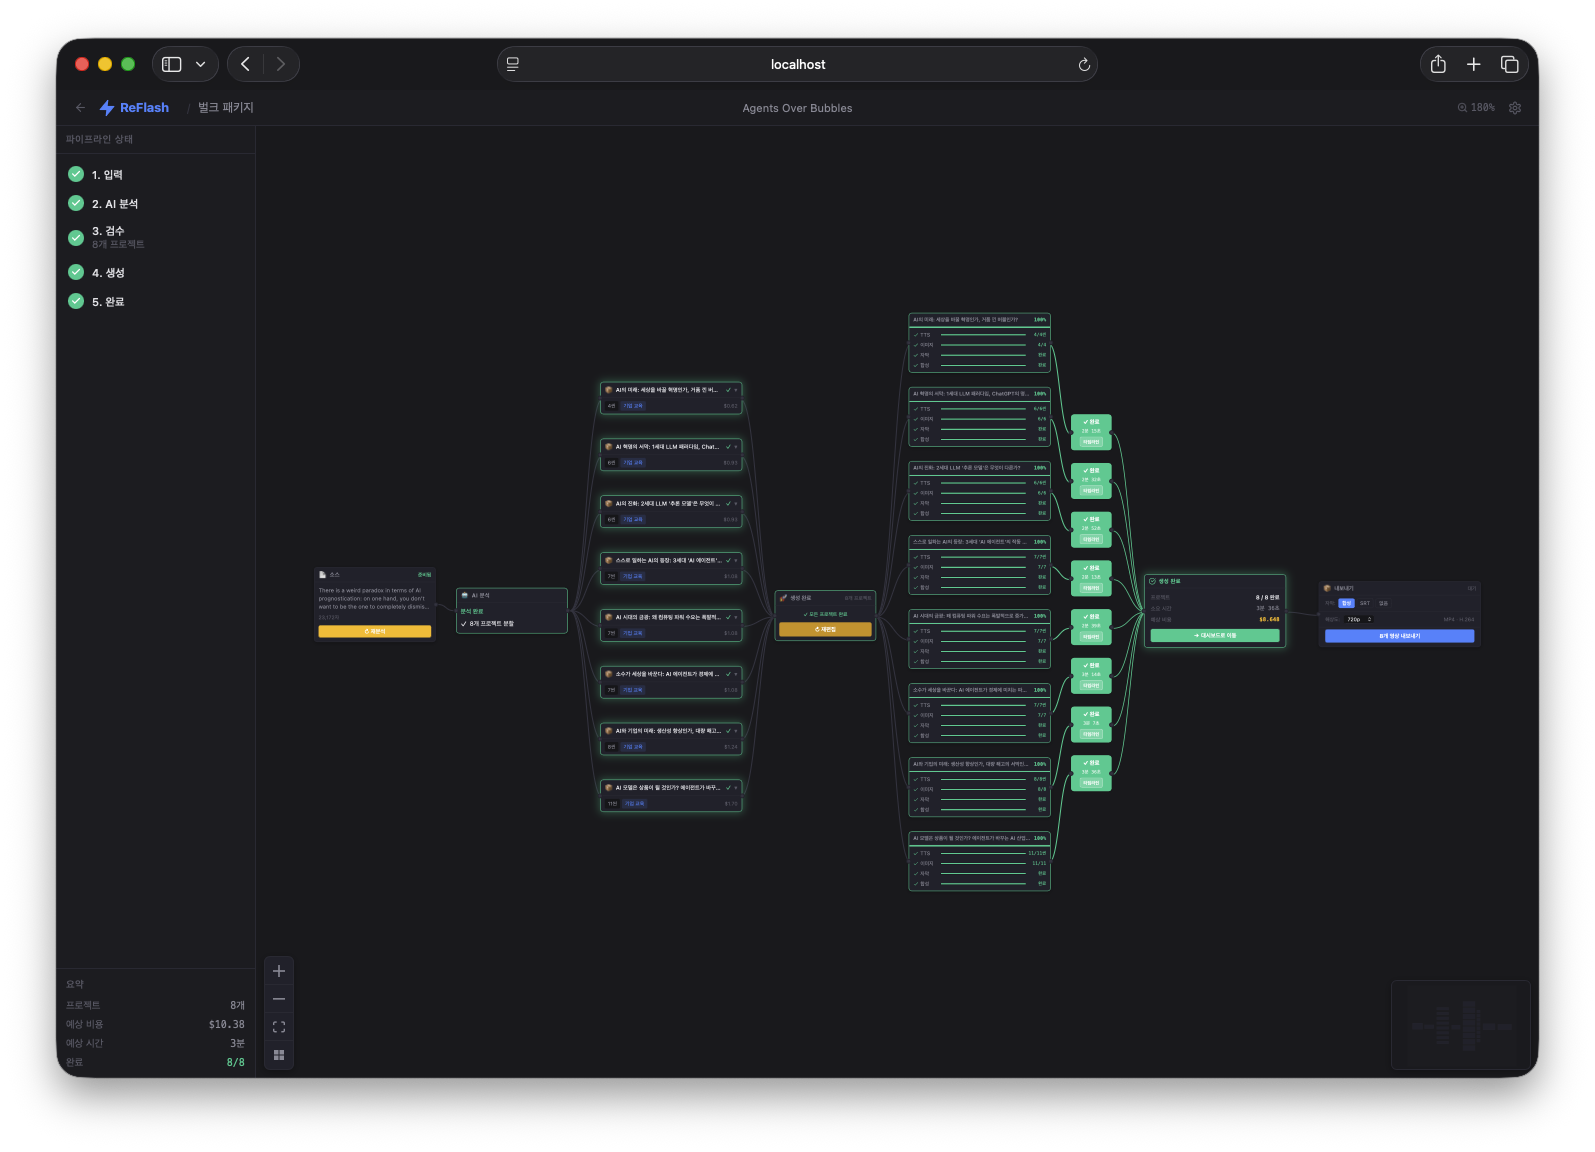Click the ReFlash lightning logo

(x=107, y=108)
